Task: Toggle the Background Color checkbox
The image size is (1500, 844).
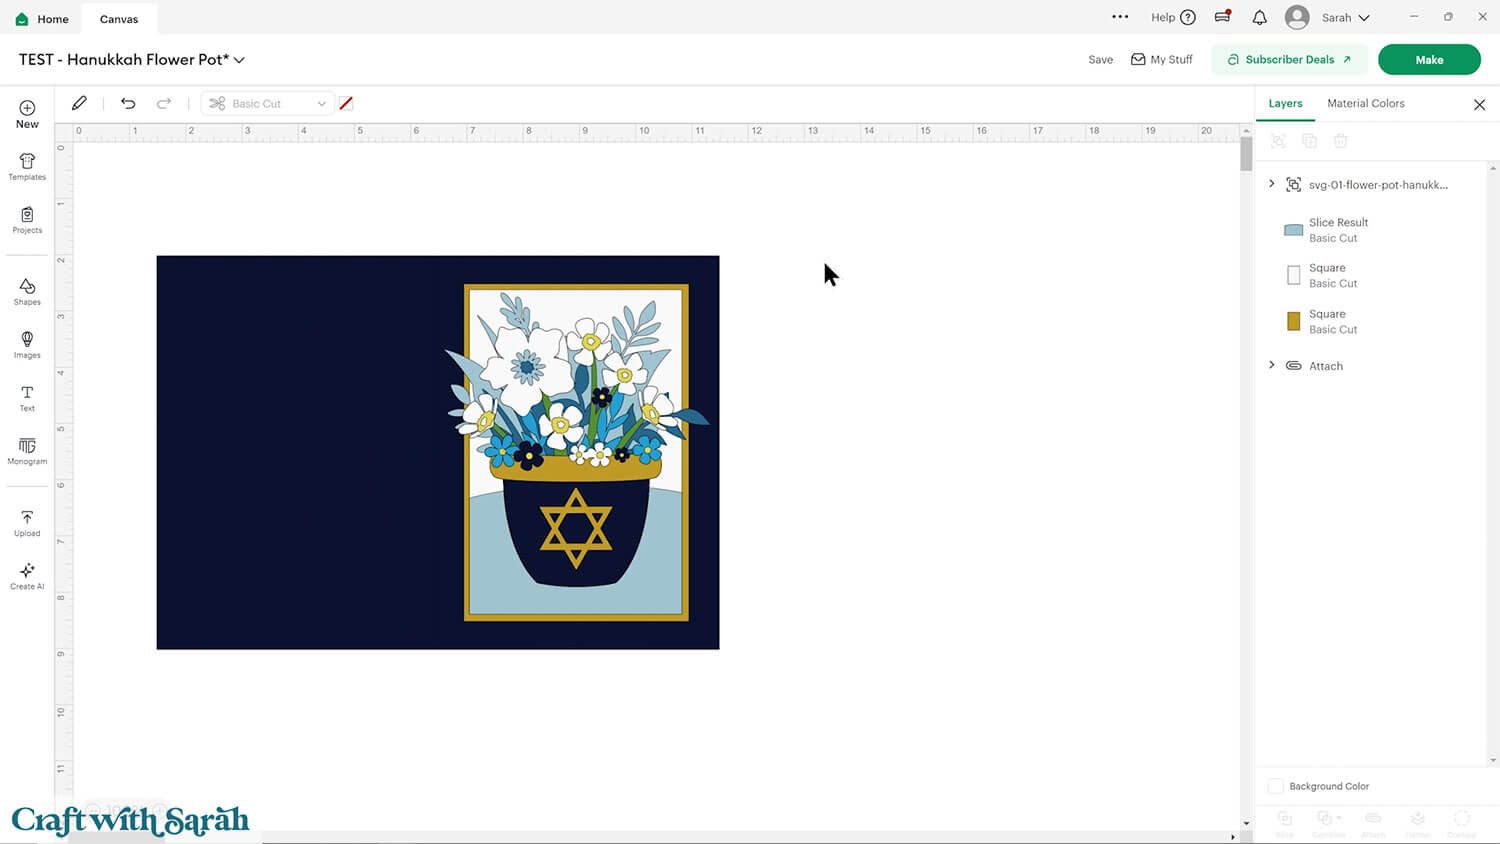Action: coord(1275,786)
